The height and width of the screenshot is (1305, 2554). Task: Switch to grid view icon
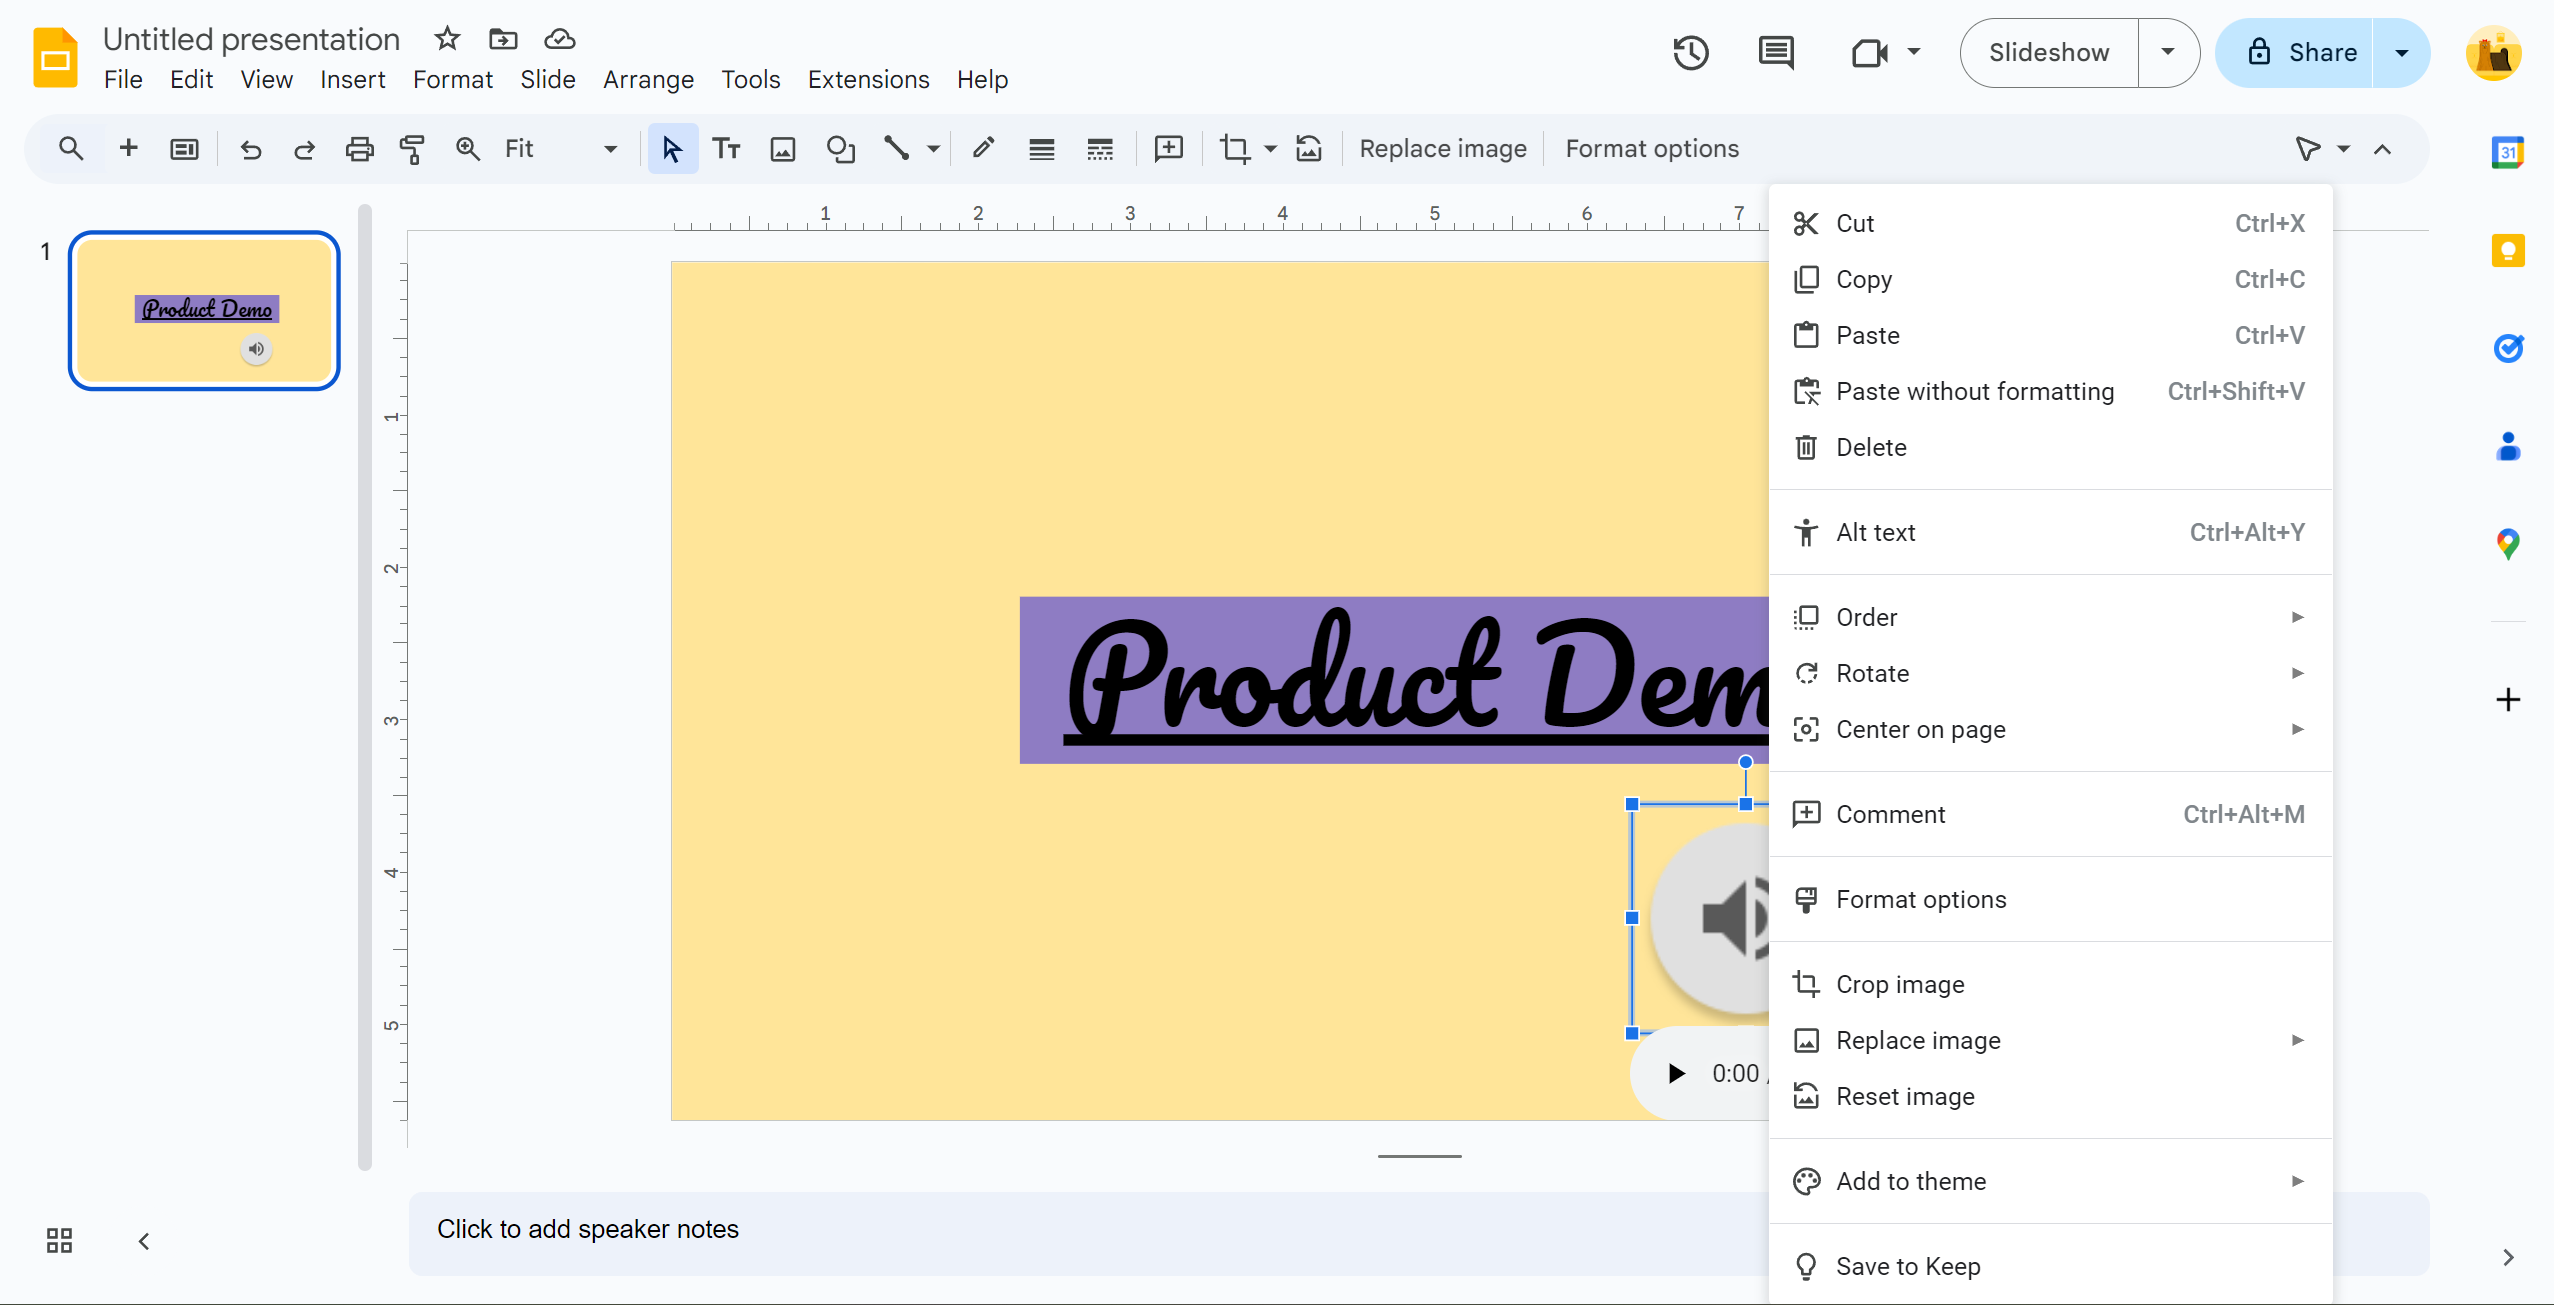[59, 1241]
